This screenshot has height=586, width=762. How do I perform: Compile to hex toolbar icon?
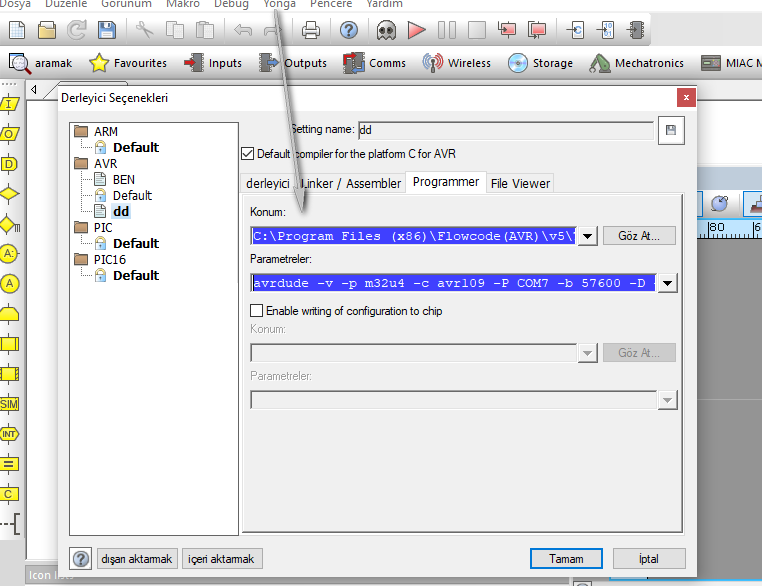pos(606,30)
